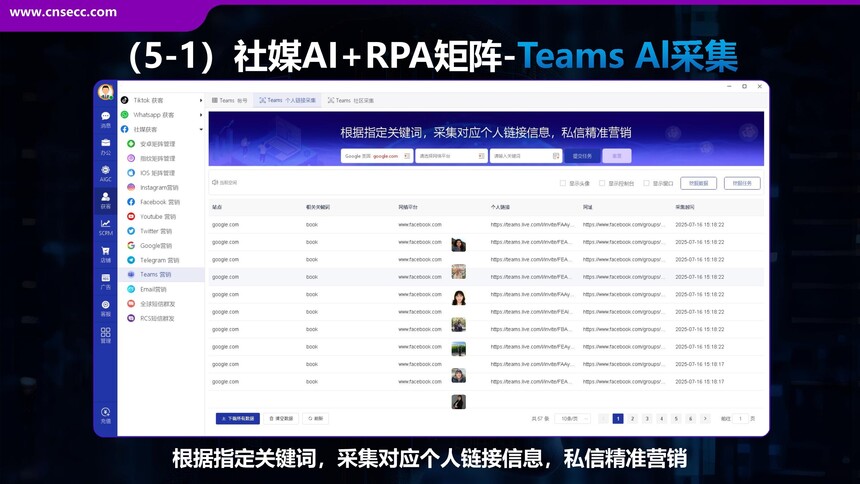Image resolution: width=860 pixels, height=484 pixels.
Task: Click the next page arrow
Action: (x=705, y=419)
